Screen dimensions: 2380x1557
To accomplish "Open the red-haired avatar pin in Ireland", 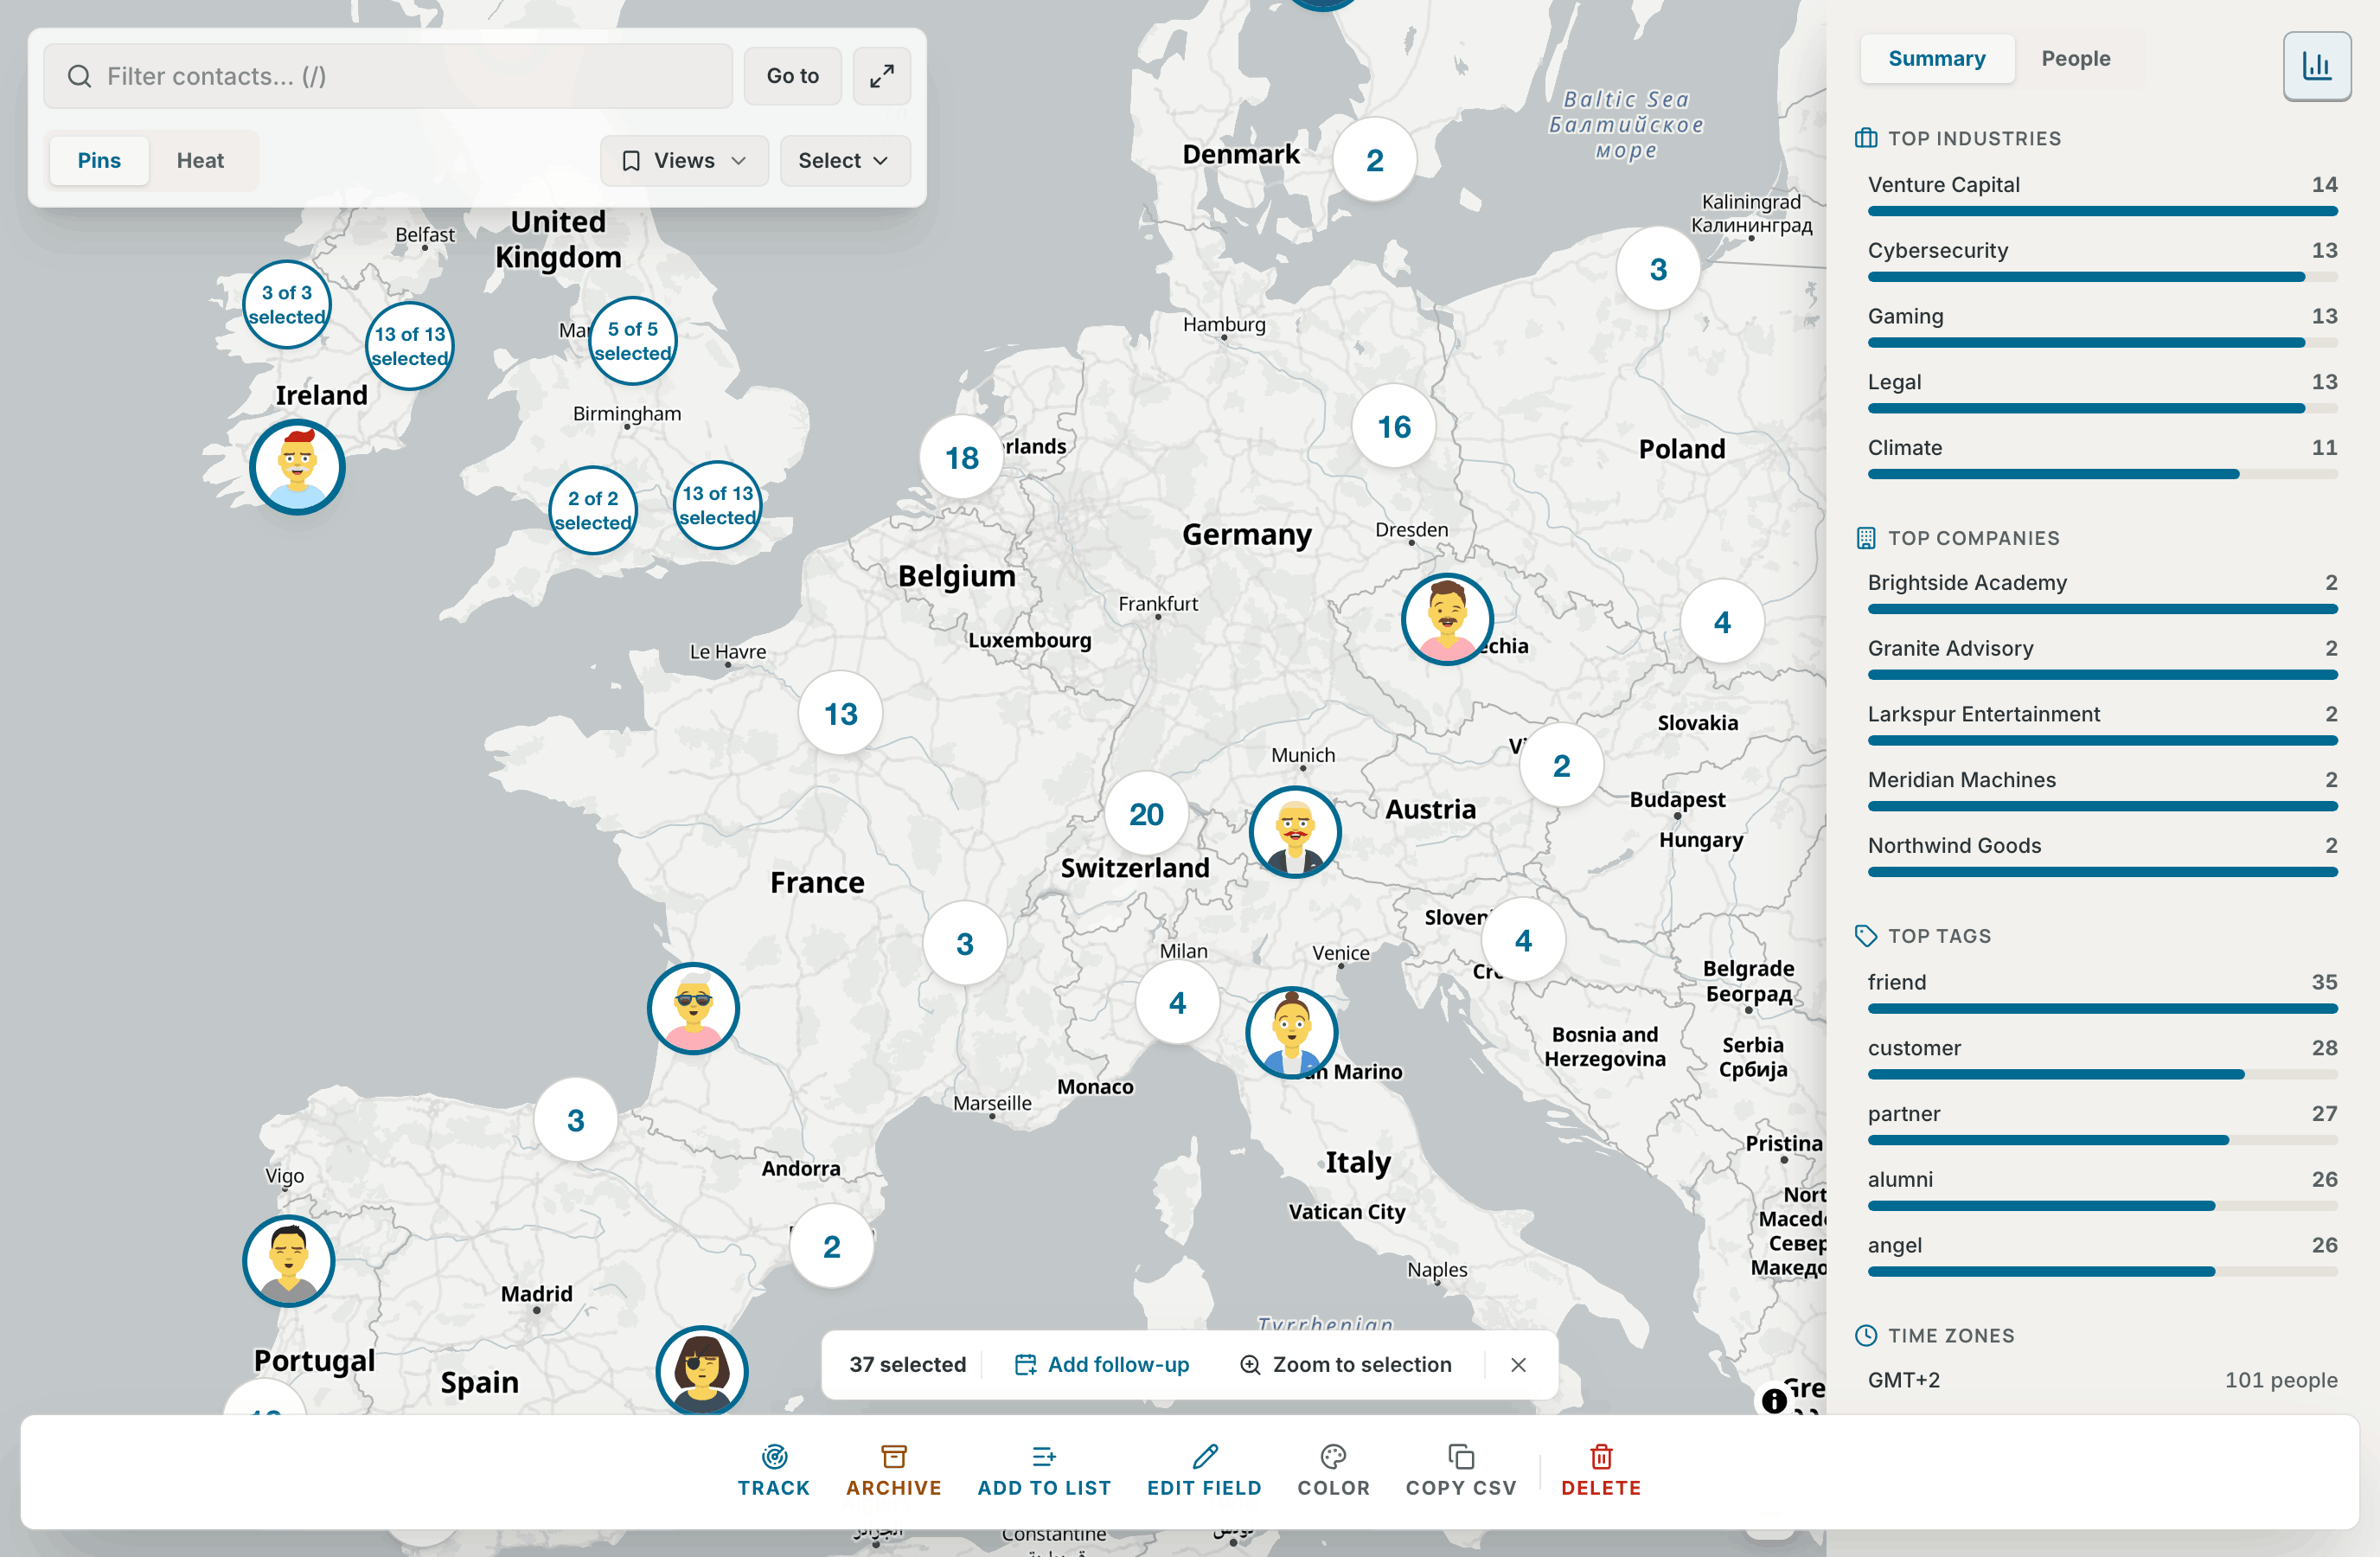I will [x=297, y=467].
